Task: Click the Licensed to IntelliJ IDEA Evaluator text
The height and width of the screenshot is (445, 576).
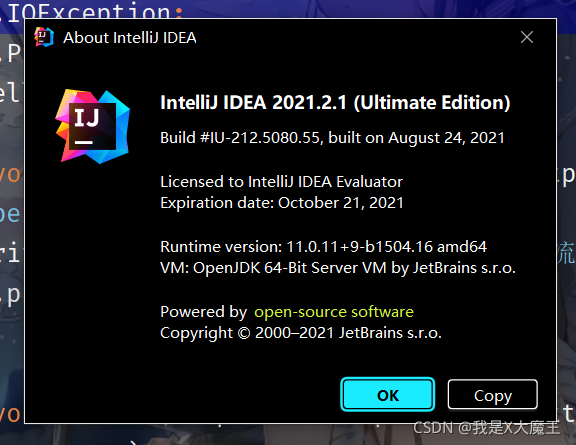Action: [x=281, y=182]
